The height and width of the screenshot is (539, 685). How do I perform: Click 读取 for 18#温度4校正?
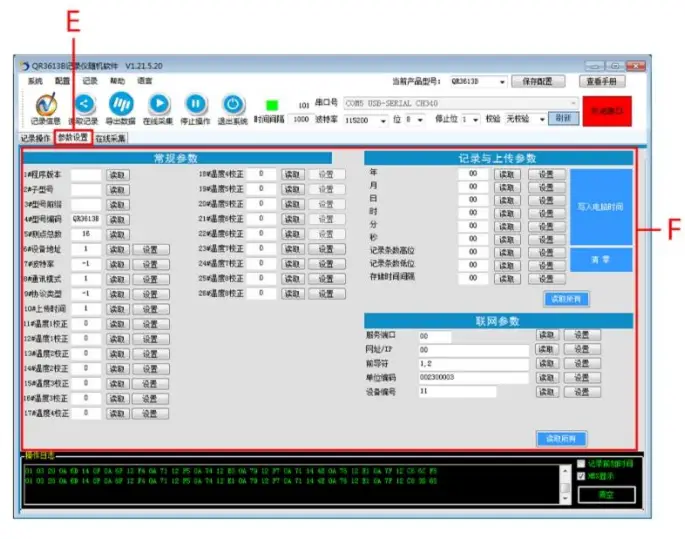tap(292, 175)
